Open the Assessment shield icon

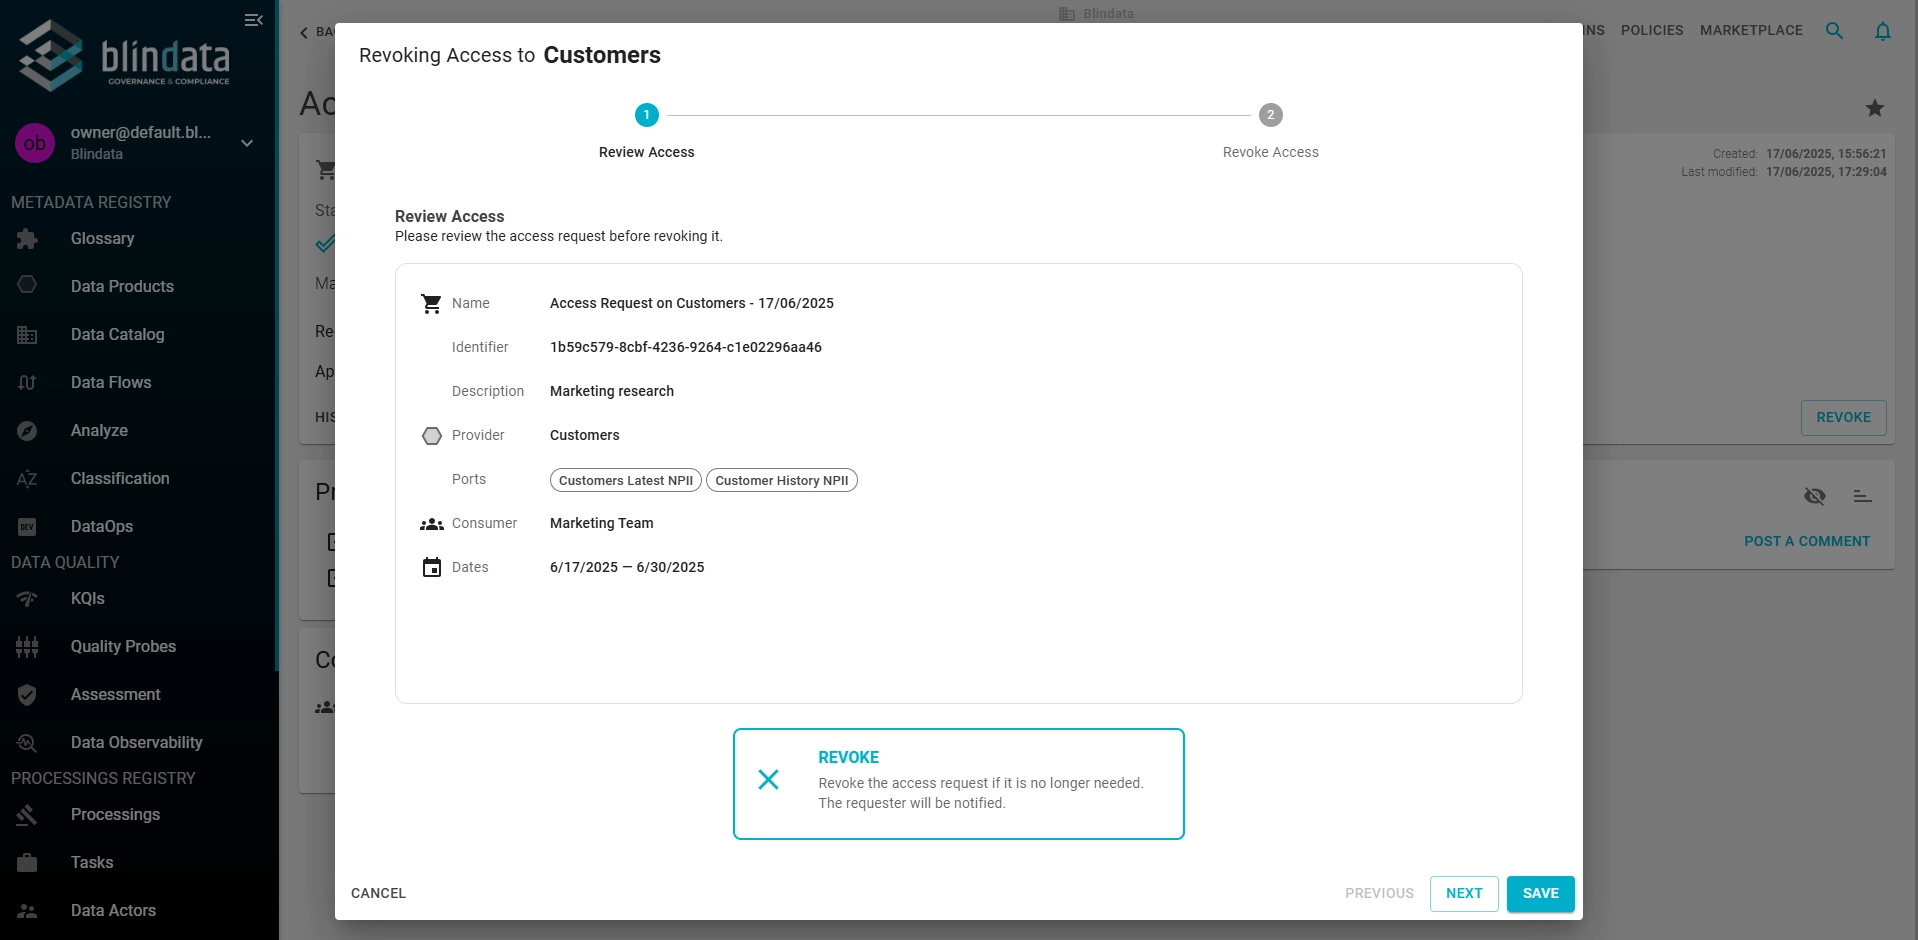pyautogui.click(x=27, y=695)
